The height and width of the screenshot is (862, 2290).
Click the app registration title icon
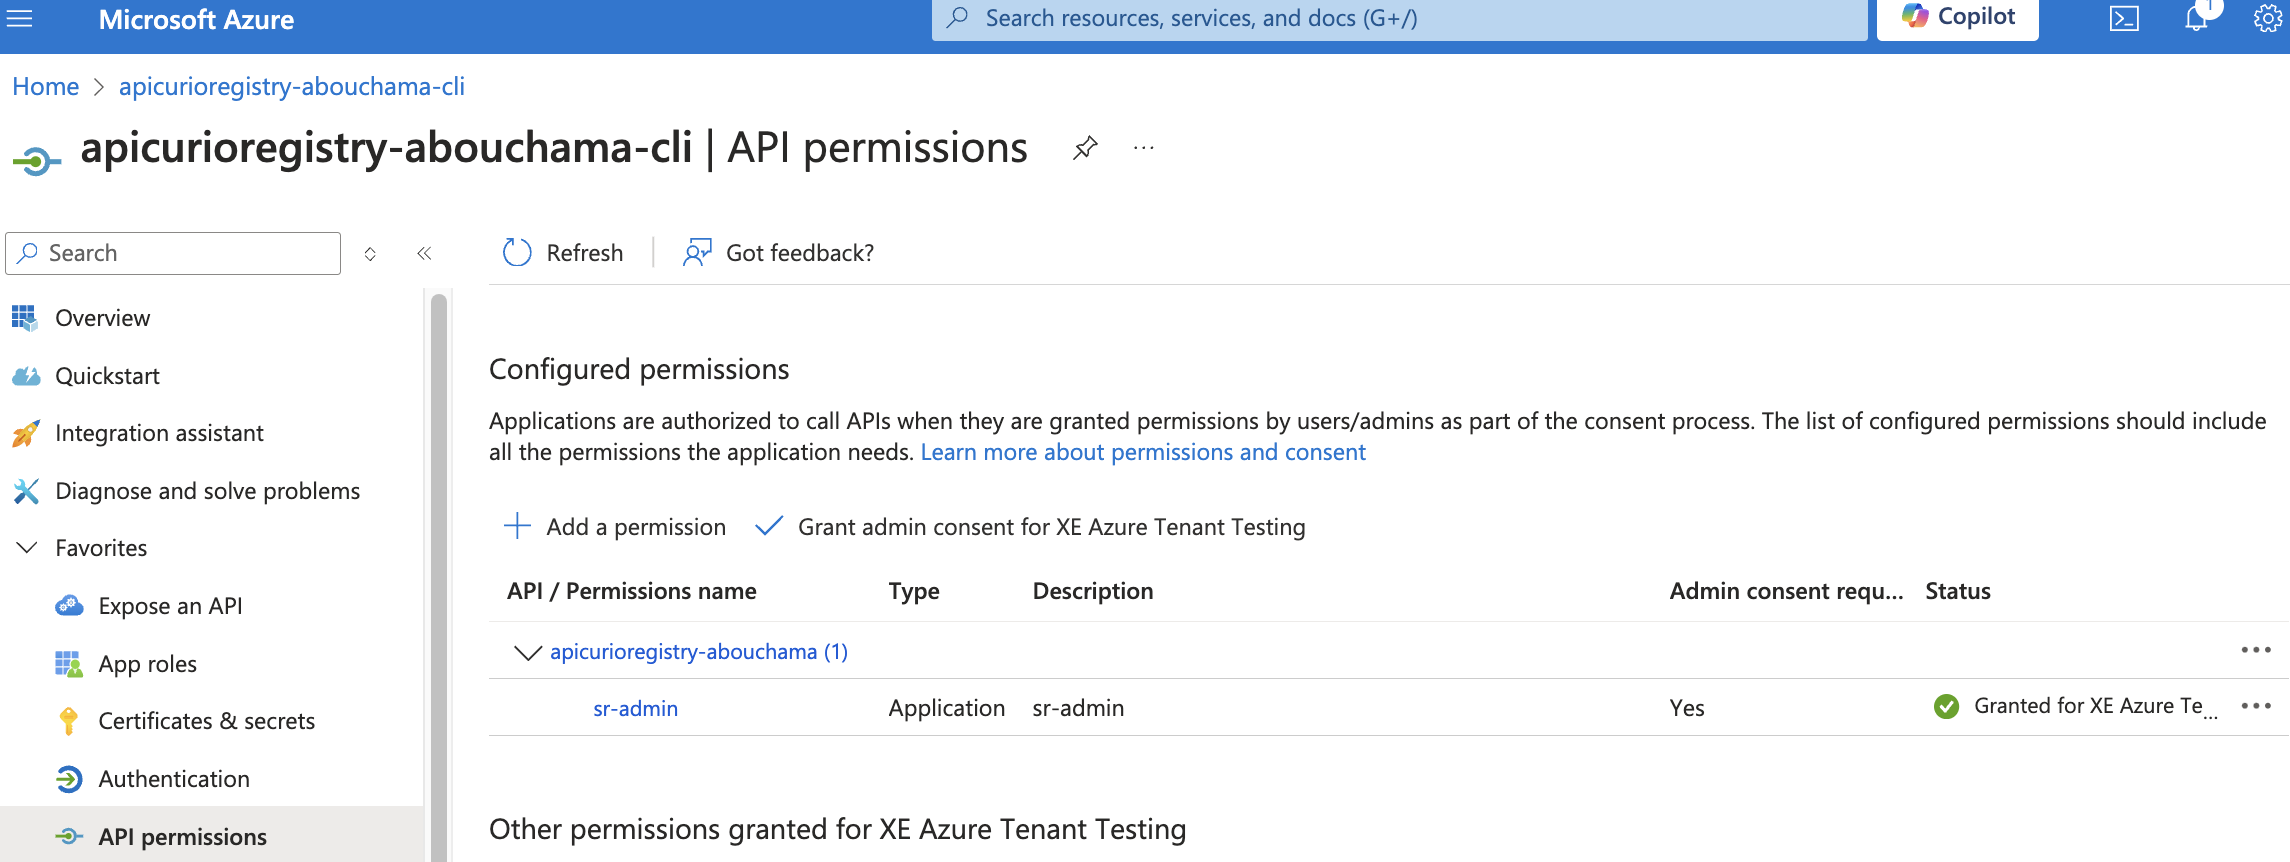click(36, 160)
